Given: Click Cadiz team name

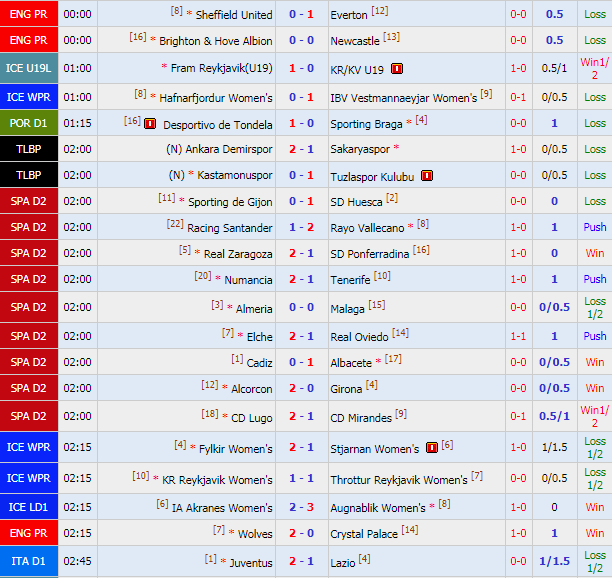Looking at the screenshot, I should [x=260, y=363].
